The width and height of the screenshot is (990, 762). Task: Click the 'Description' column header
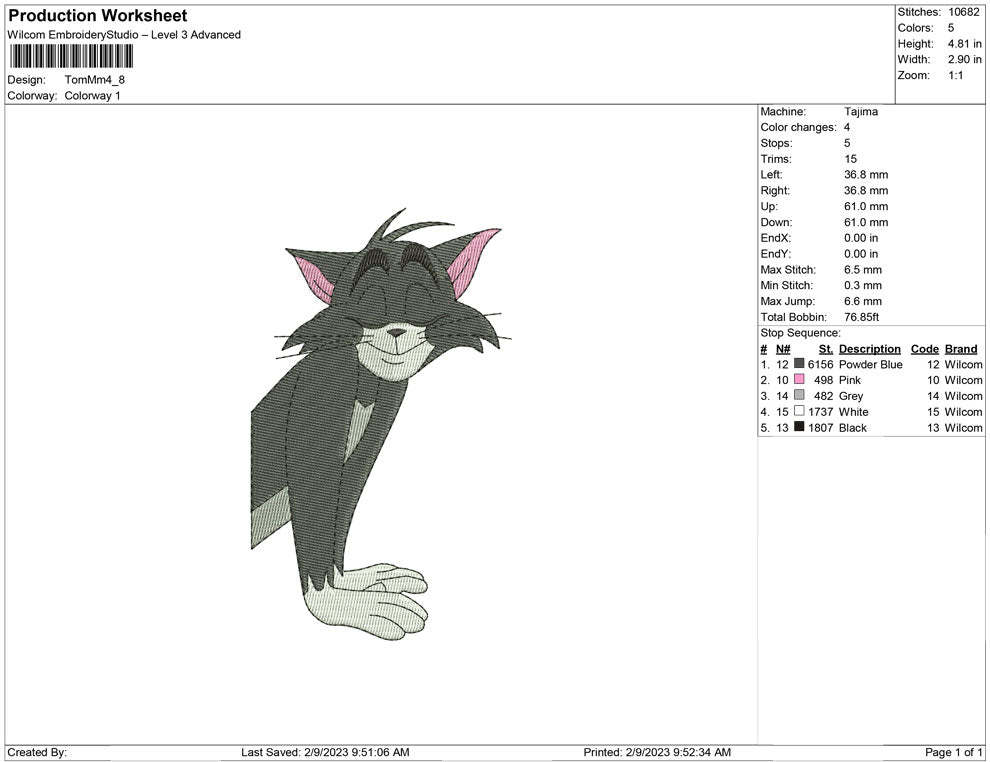click(869, 348)
